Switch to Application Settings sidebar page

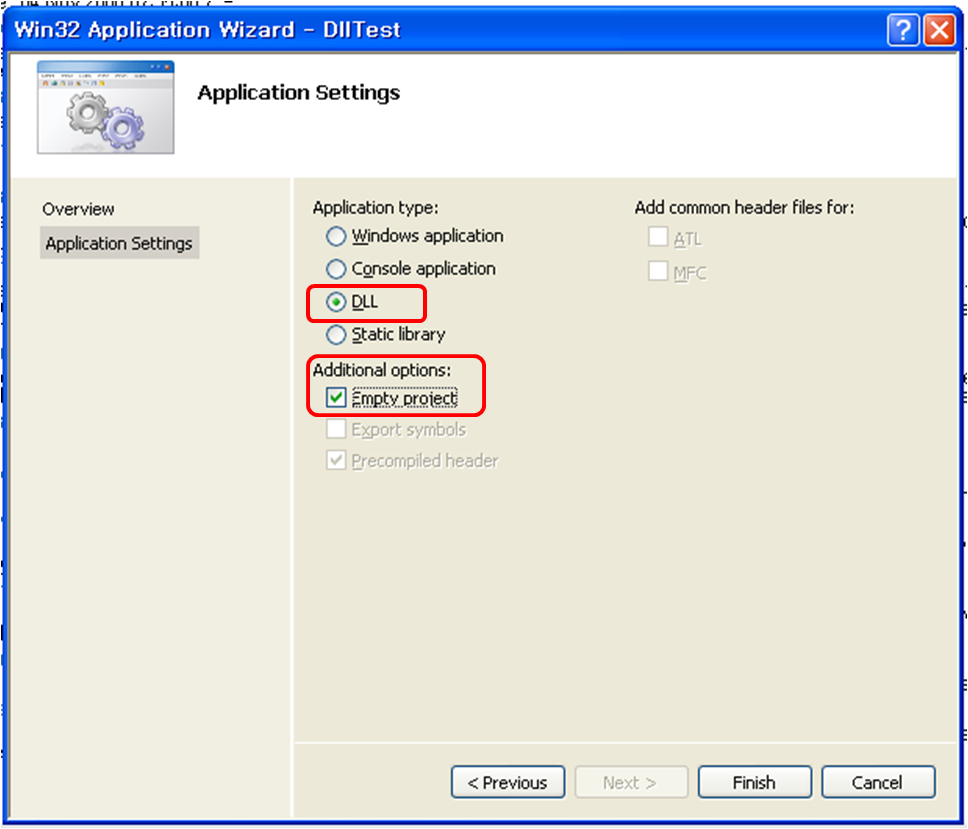(119, 243)
